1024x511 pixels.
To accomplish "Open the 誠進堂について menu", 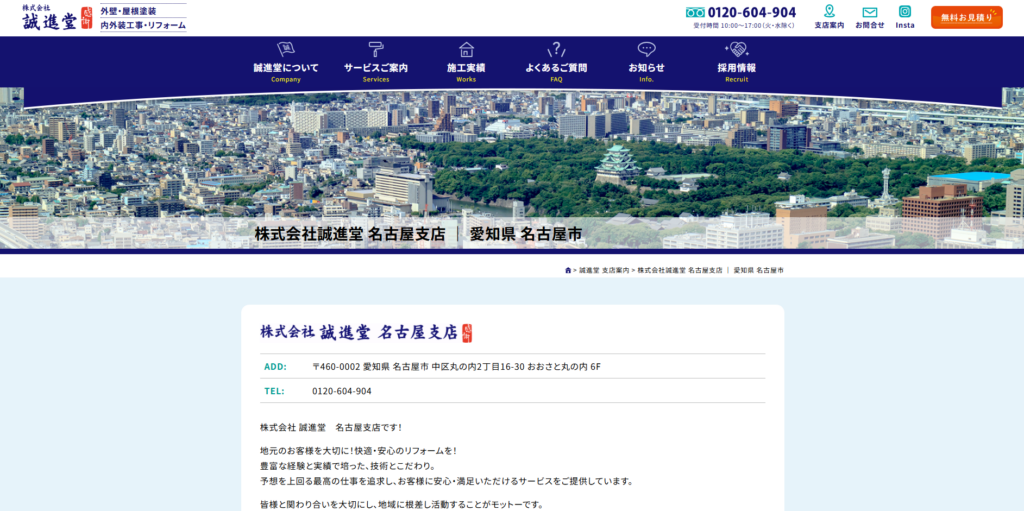I will (286, 67).
